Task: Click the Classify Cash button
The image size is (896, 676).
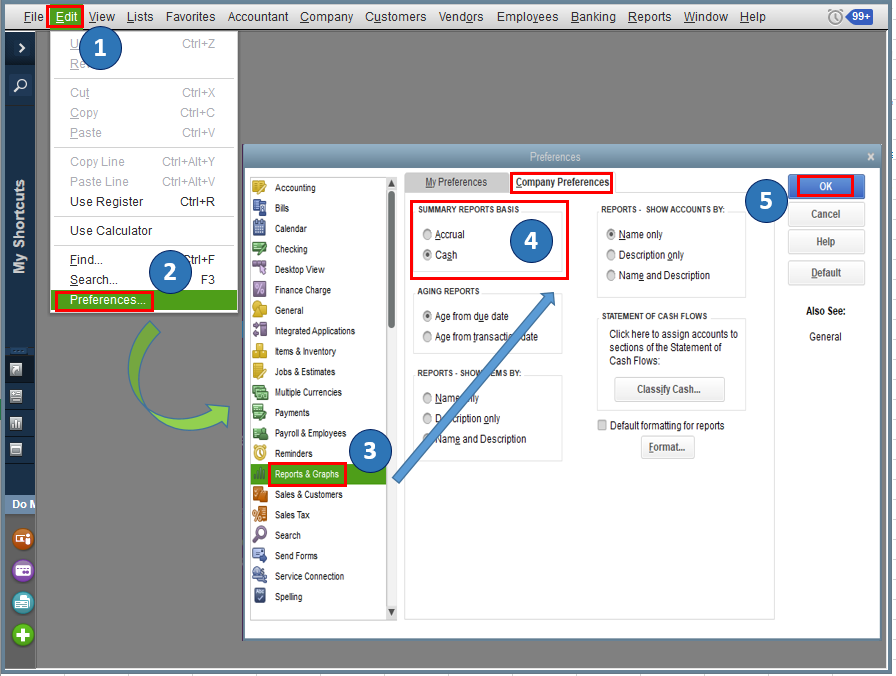Action: 669,389
